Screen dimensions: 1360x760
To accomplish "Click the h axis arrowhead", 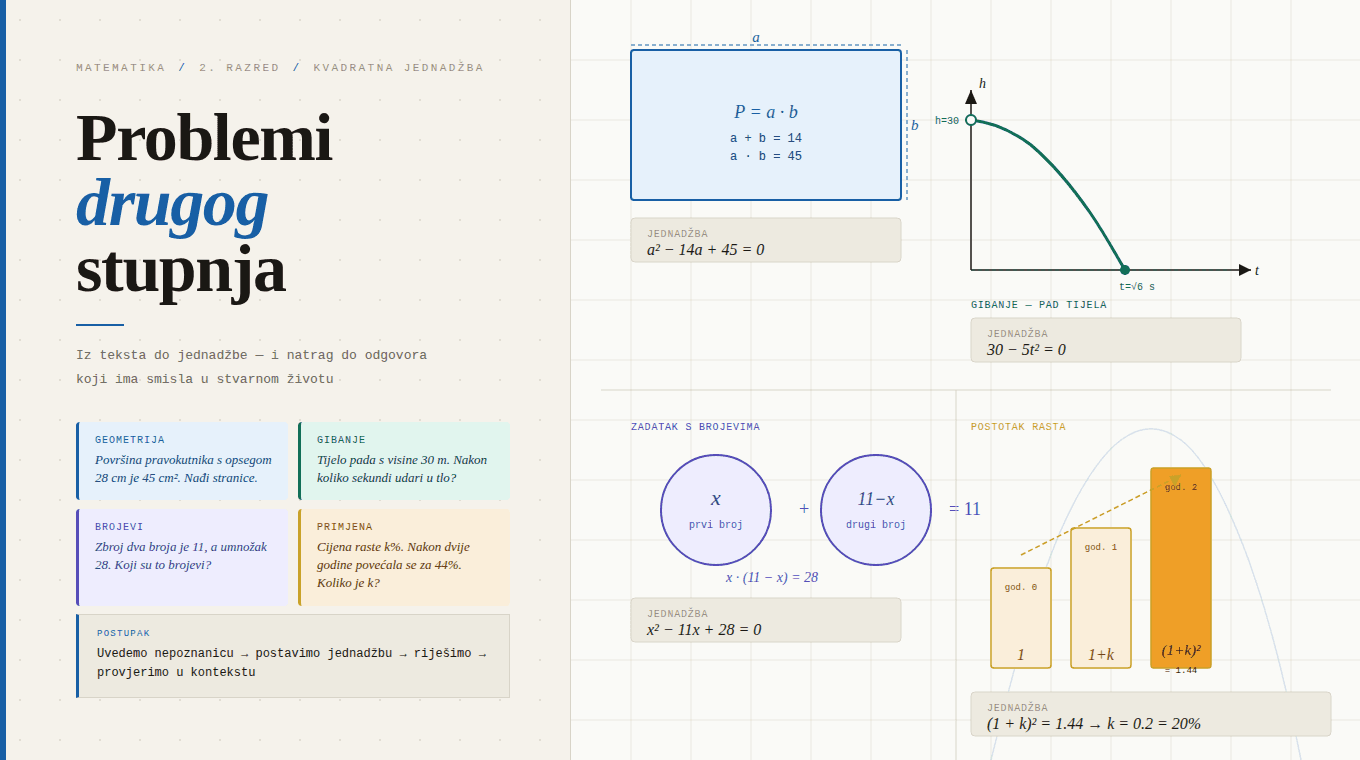I will 971,97.
